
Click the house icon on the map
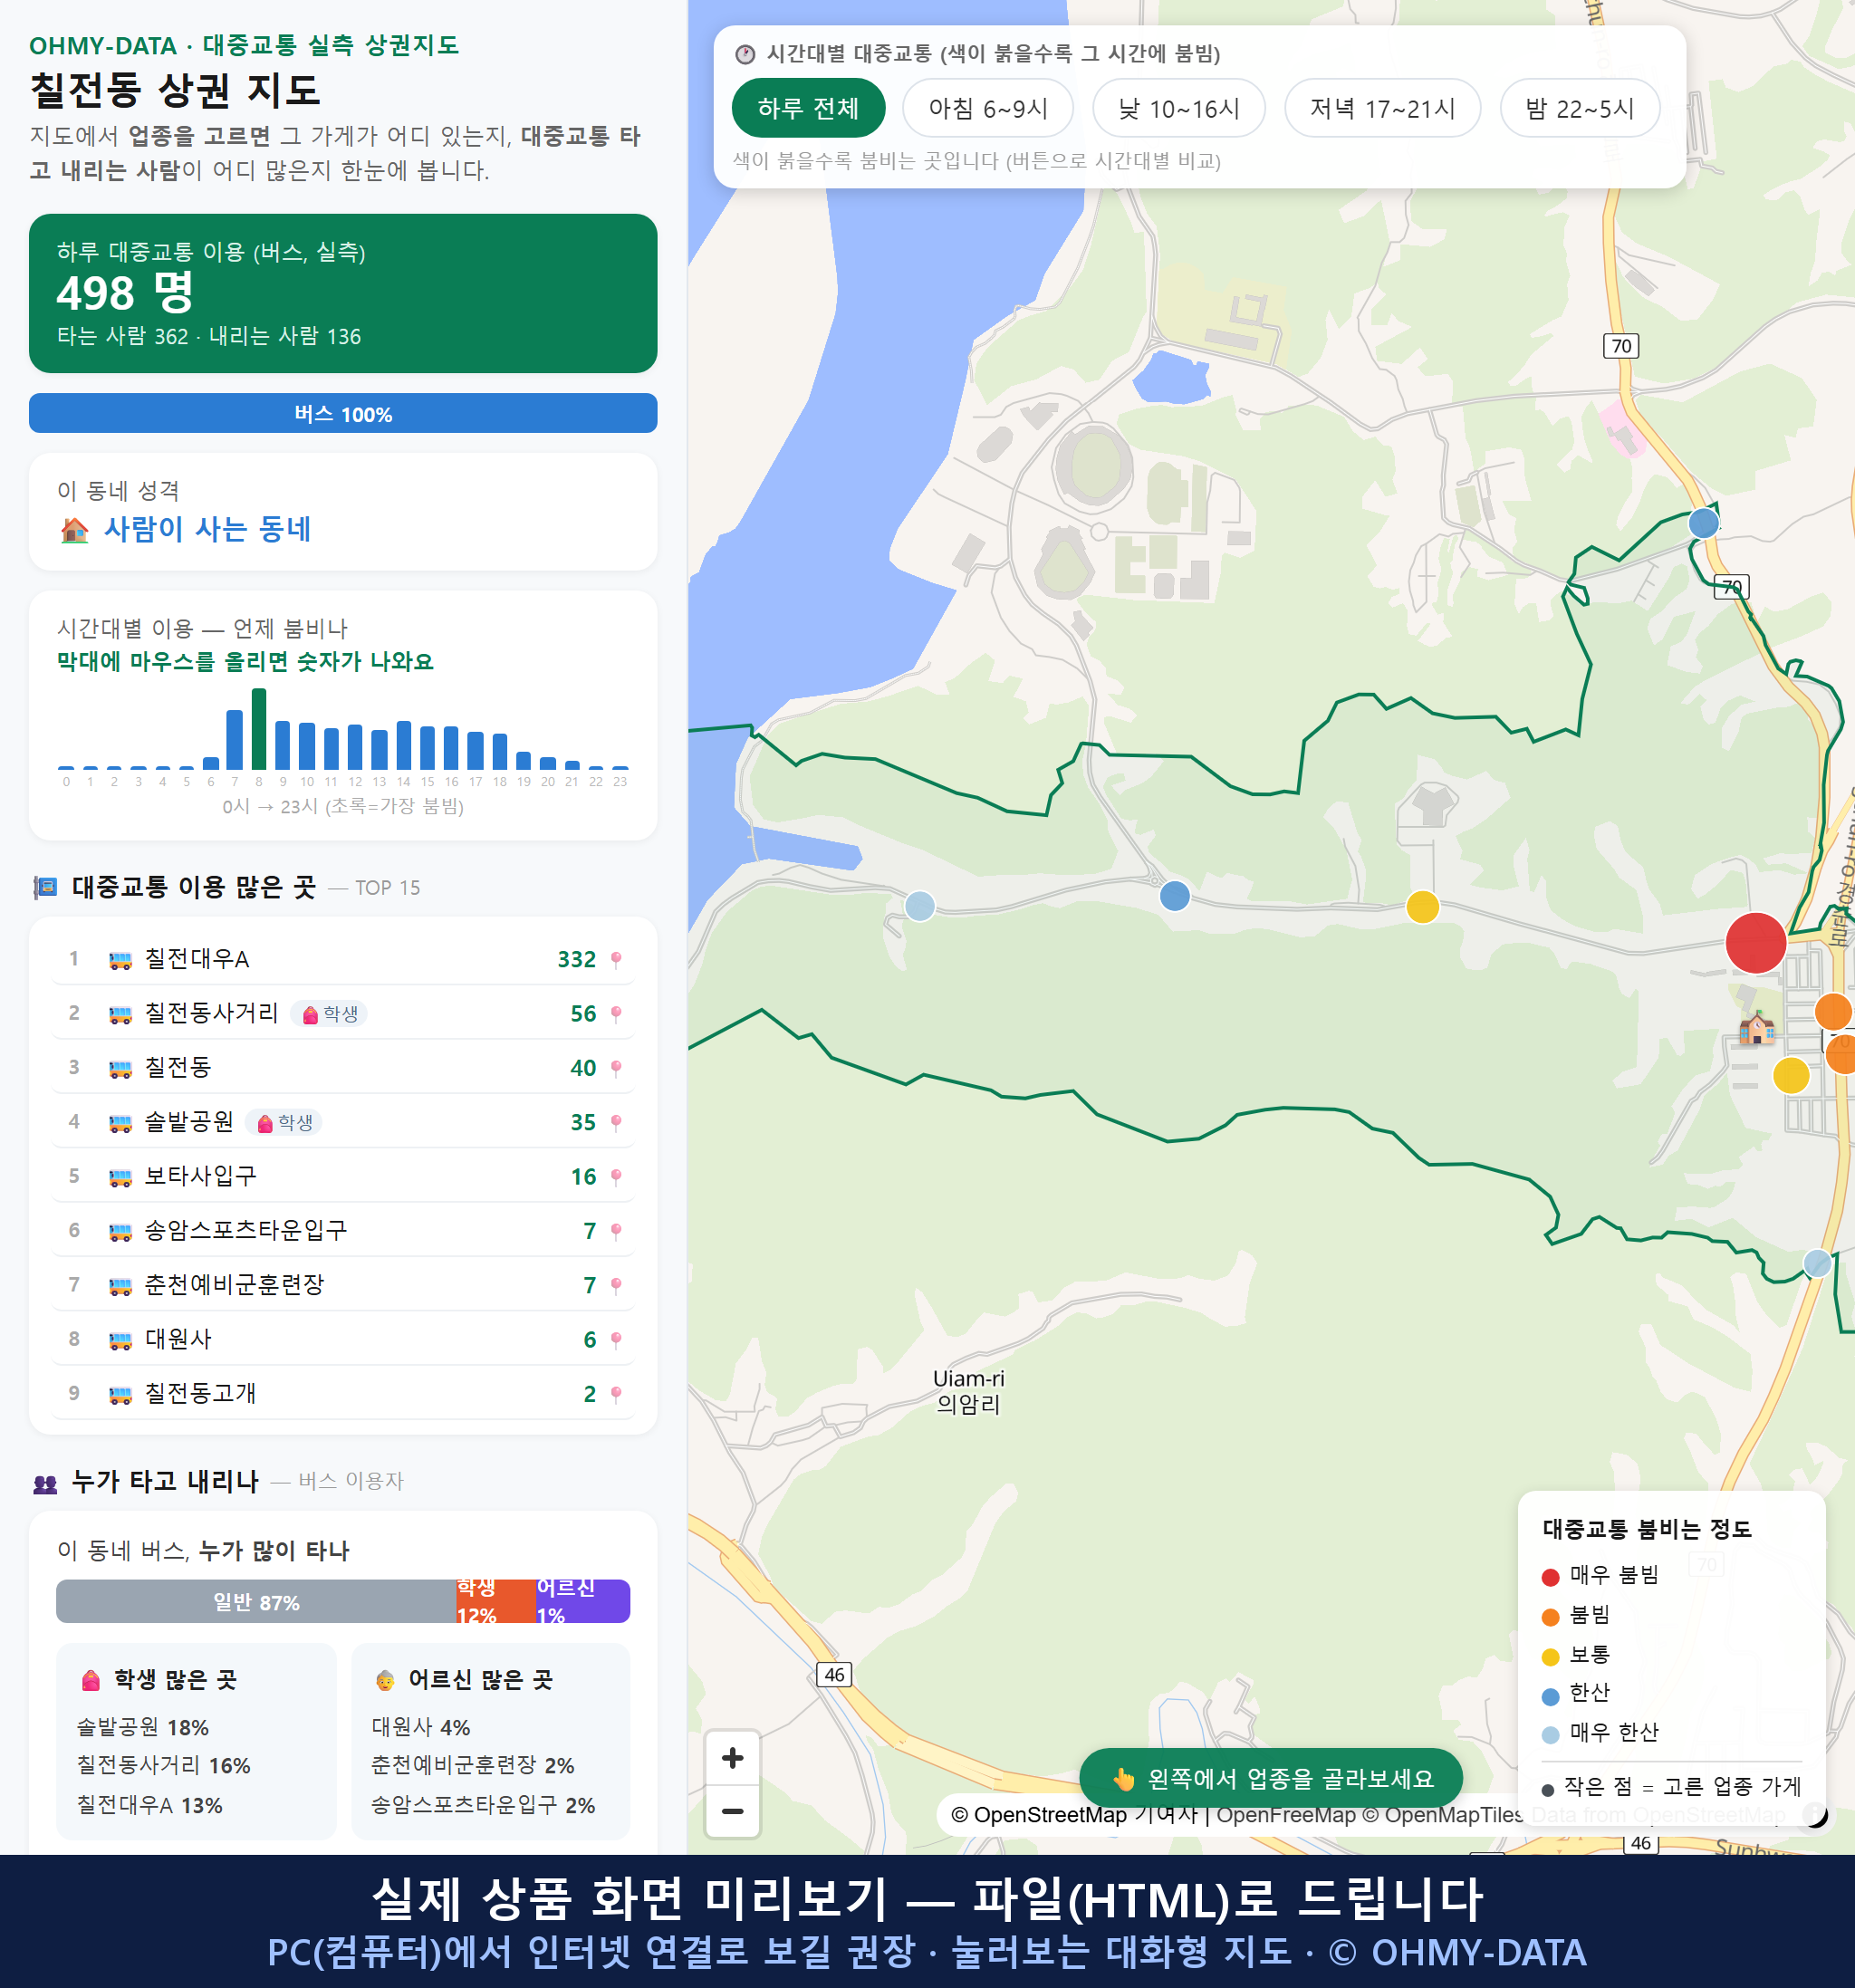click(x=1757, y=1028)
